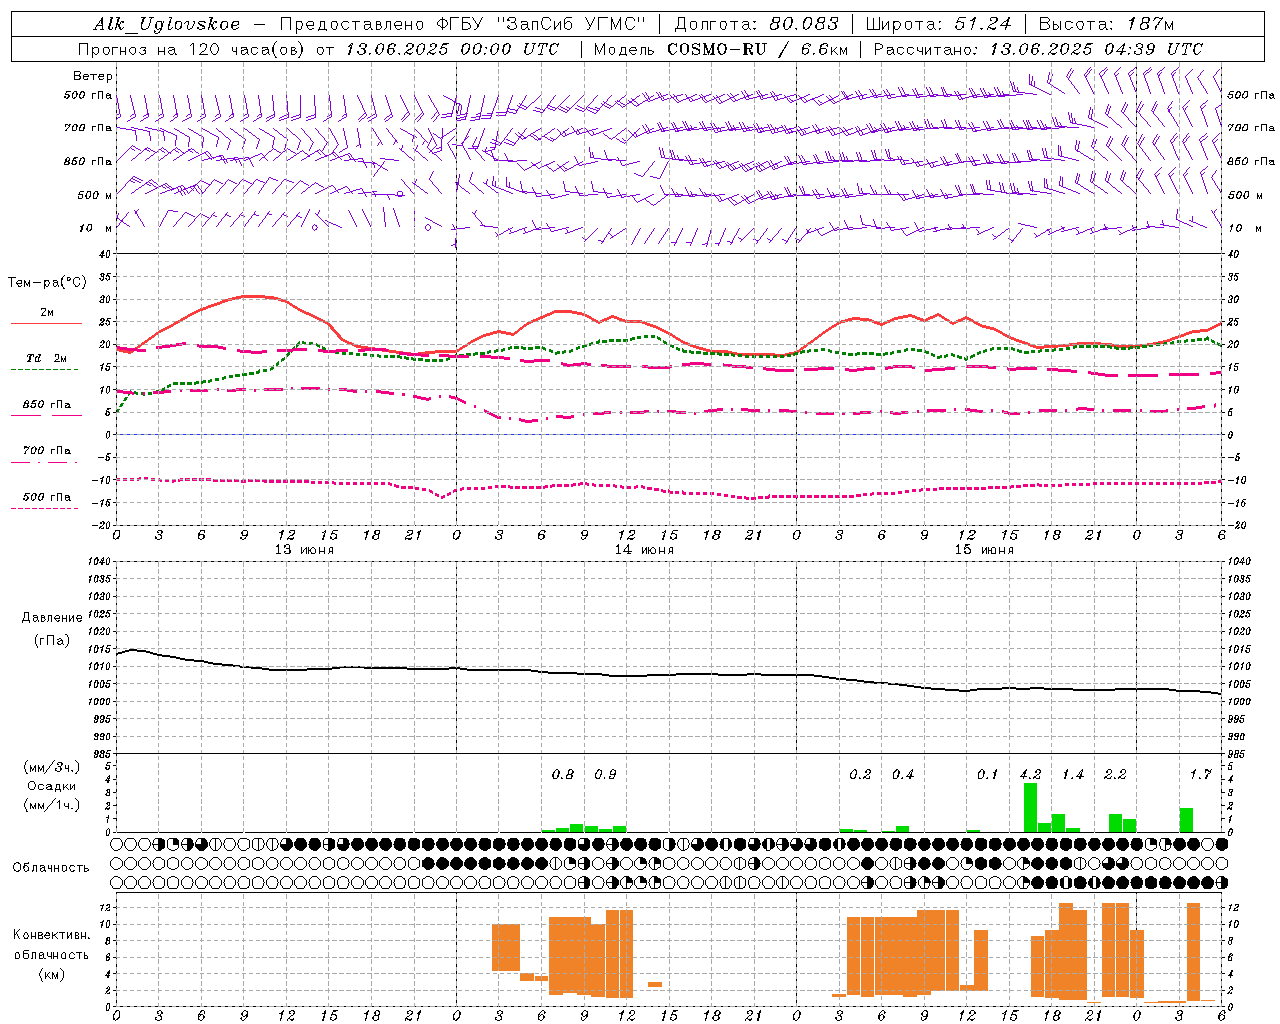Screen dimensions: 1280x1024
Task: Click the 'Td 2м' legend label
Action: tap(47, 358)
